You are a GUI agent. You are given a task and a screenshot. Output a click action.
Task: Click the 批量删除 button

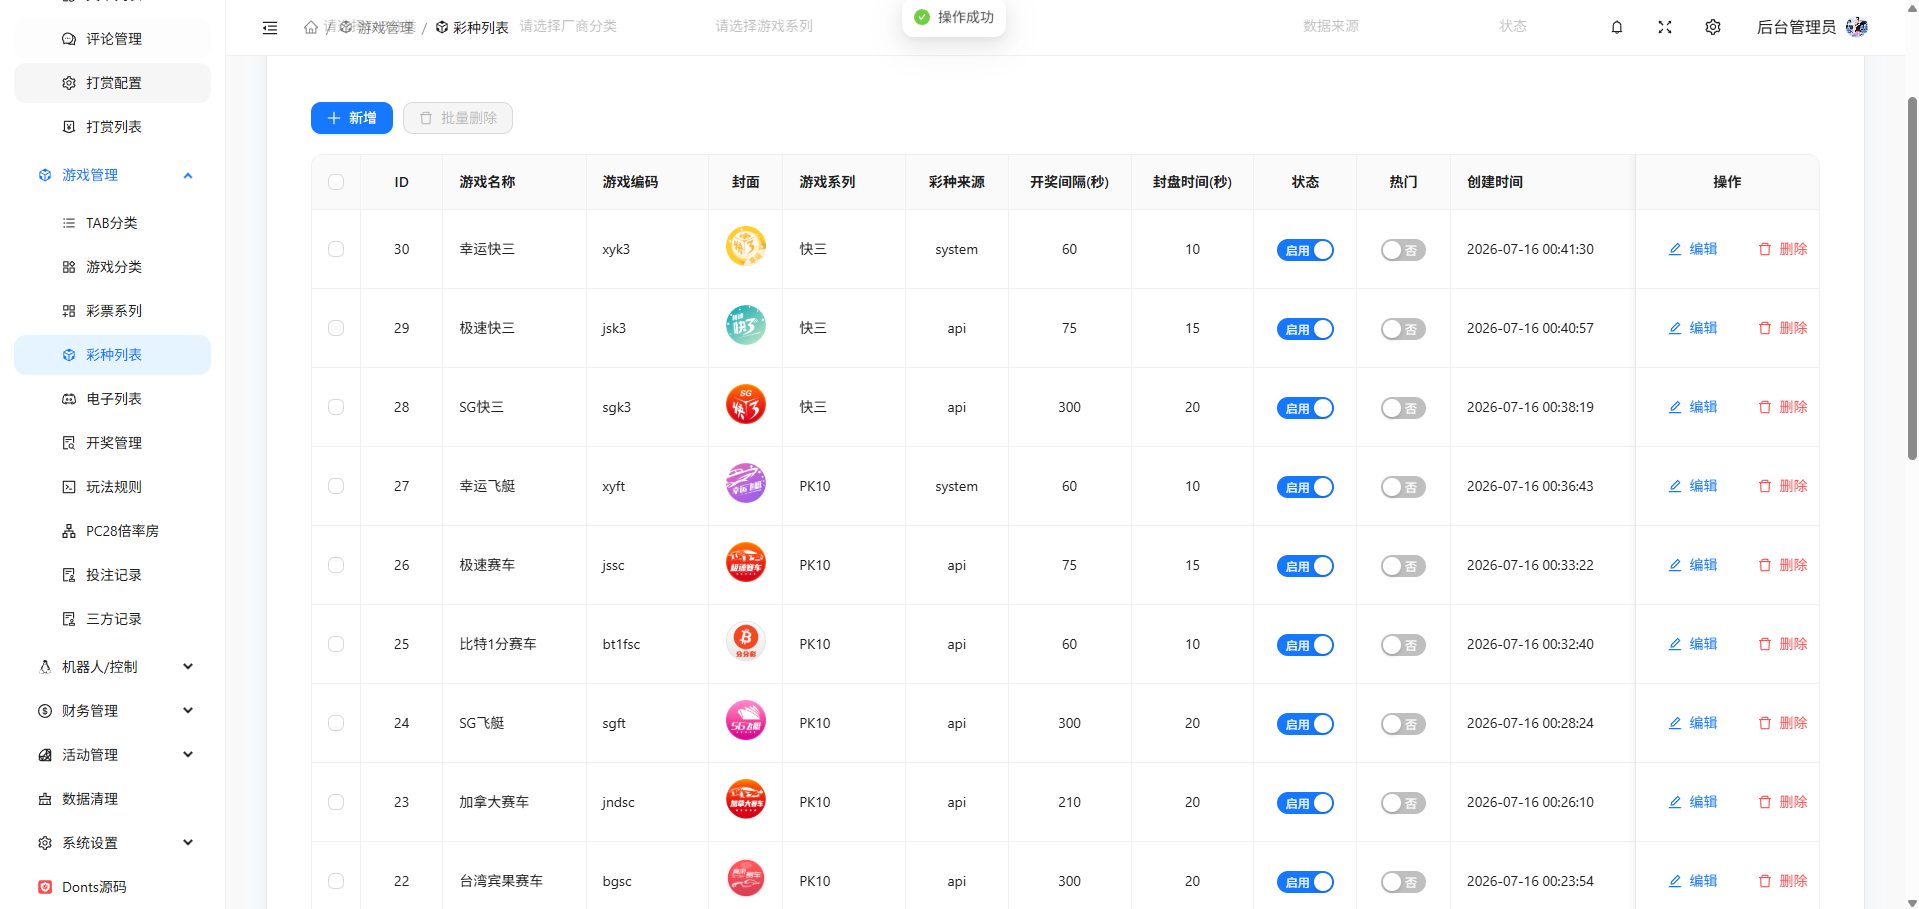(458, 118)
